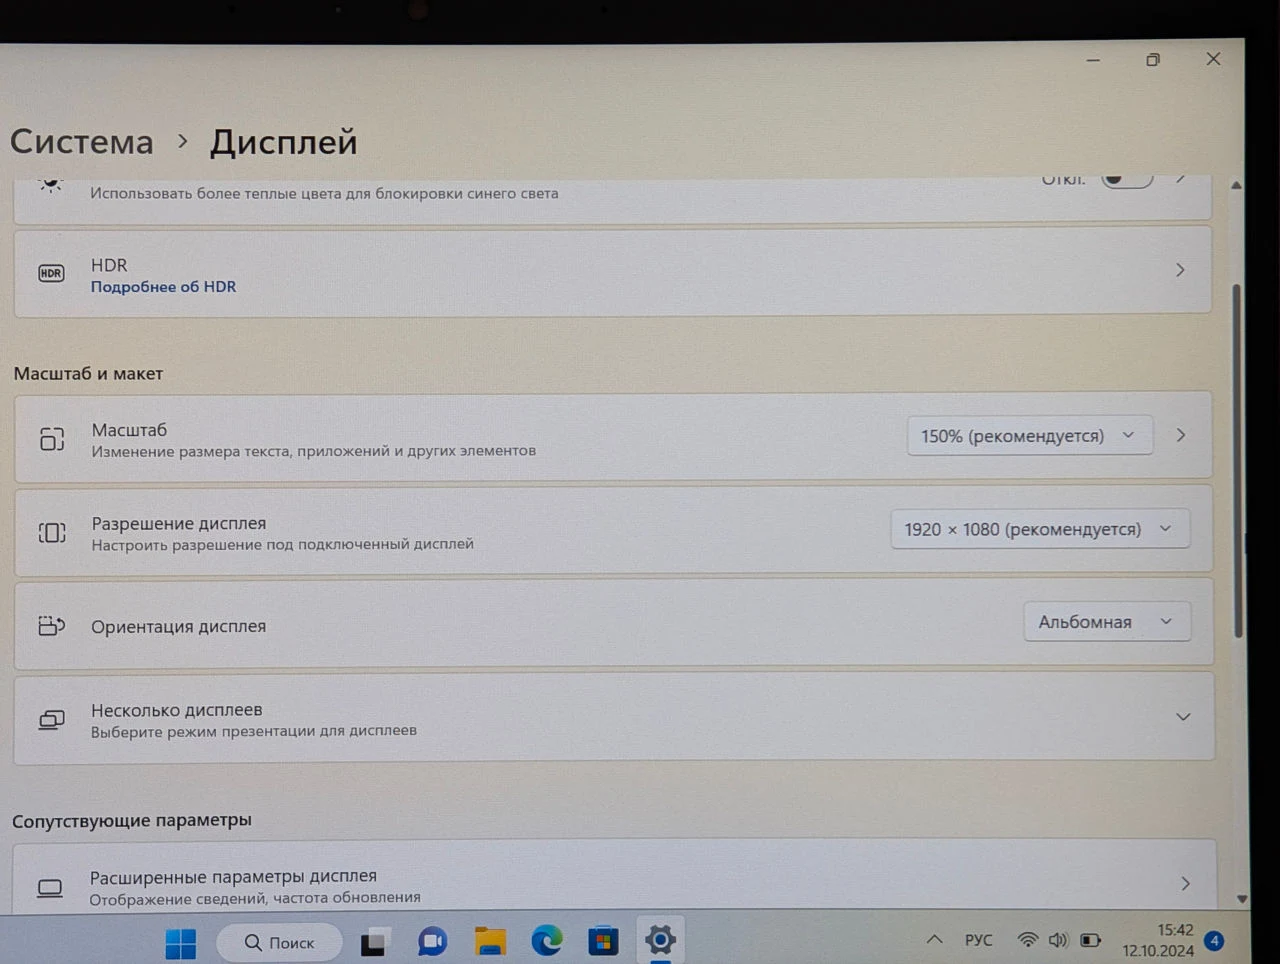The height and width of the screenshot is (964, 1280).
Task: Open HDR settings row chevron
Action: tap(1180, 270)
